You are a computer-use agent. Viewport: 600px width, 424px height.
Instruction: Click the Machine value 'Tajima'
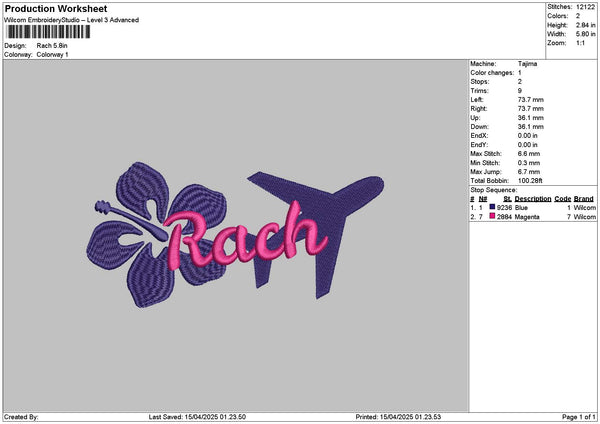[527, 64]
